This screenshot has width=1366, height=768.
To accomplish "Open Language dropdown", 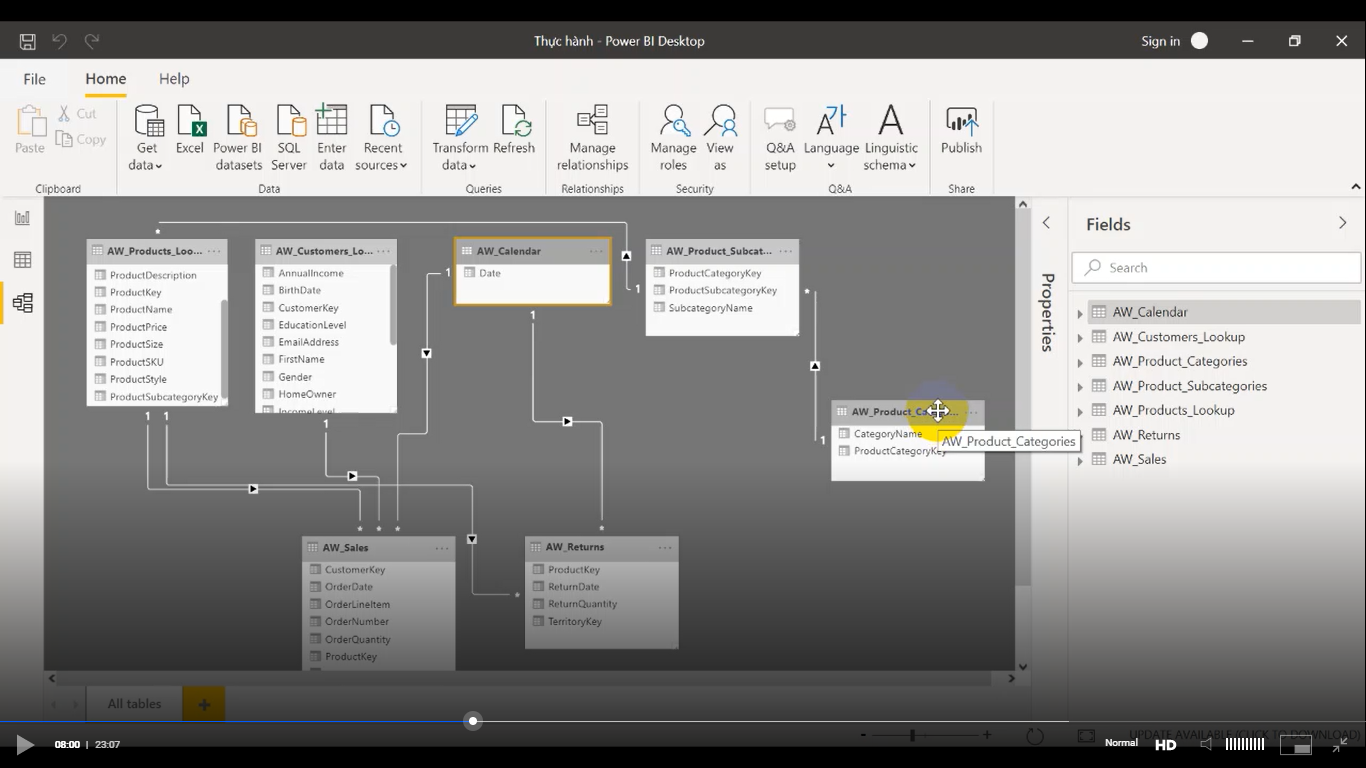I will pos(831,138).
